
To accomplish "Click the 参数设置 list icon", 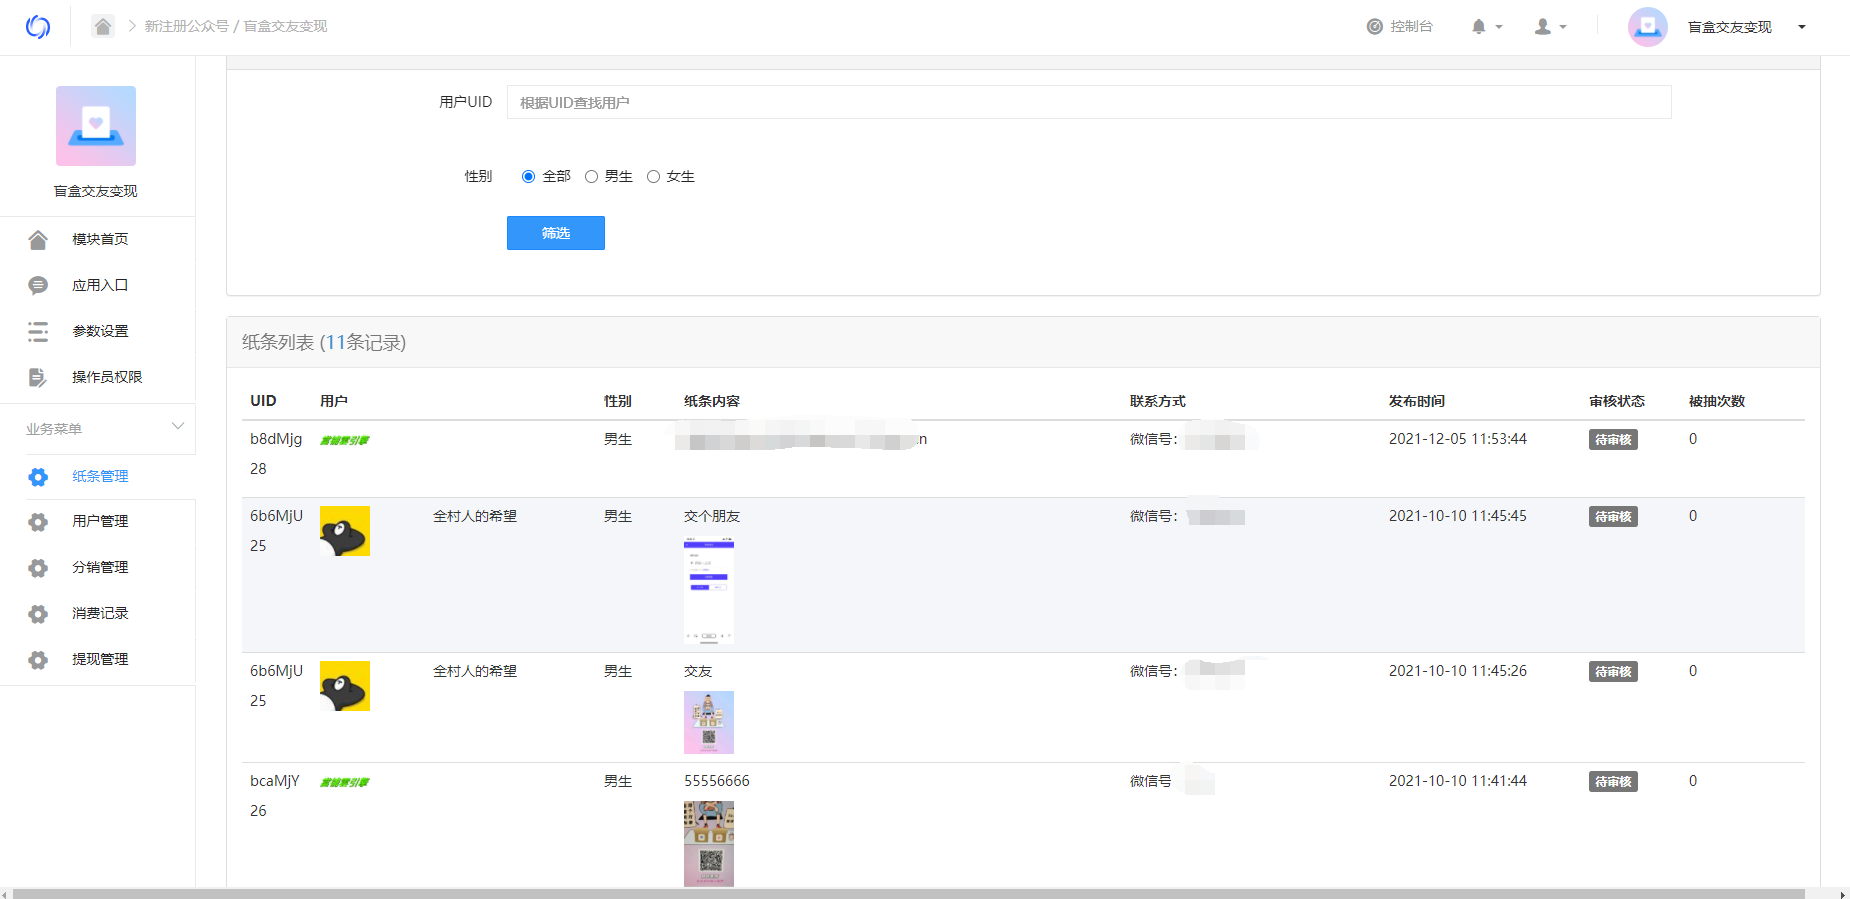I will pos(38,332).
